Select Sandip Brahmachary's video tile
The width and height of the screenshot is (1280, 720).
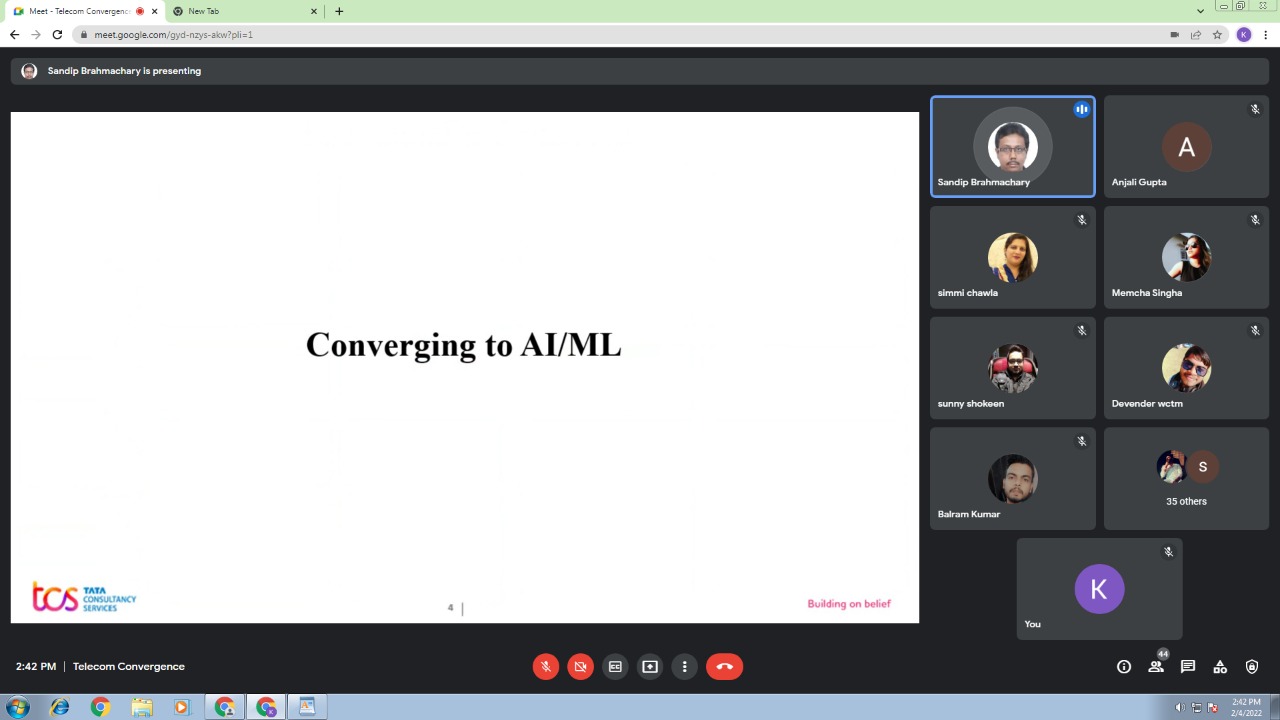1012,147
